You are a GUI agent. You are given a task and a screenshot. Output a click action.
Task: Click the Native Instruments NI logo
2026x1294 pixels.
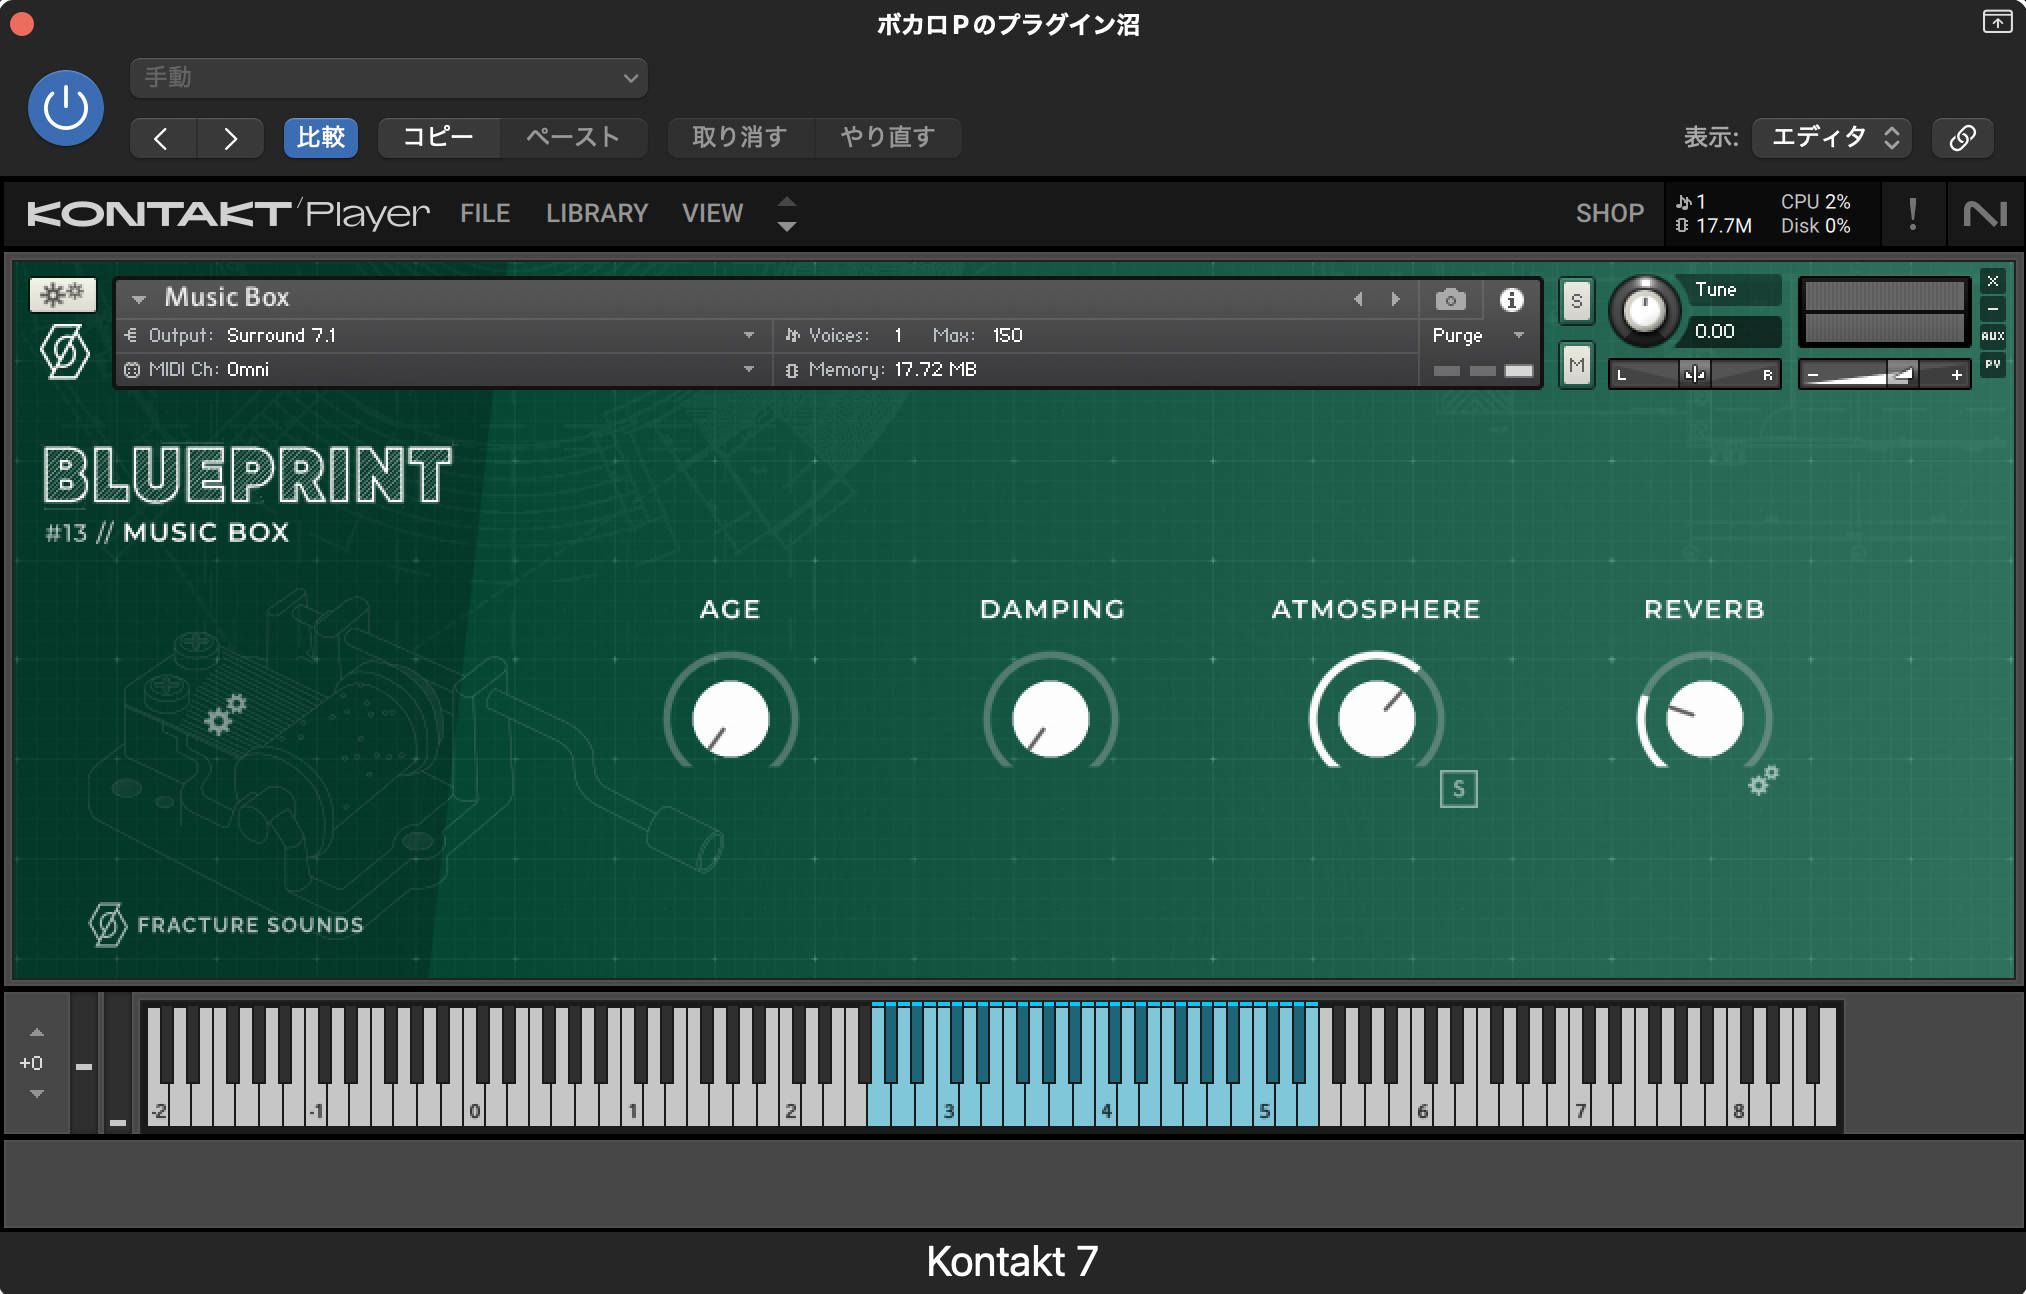[x=1985, y=214]
